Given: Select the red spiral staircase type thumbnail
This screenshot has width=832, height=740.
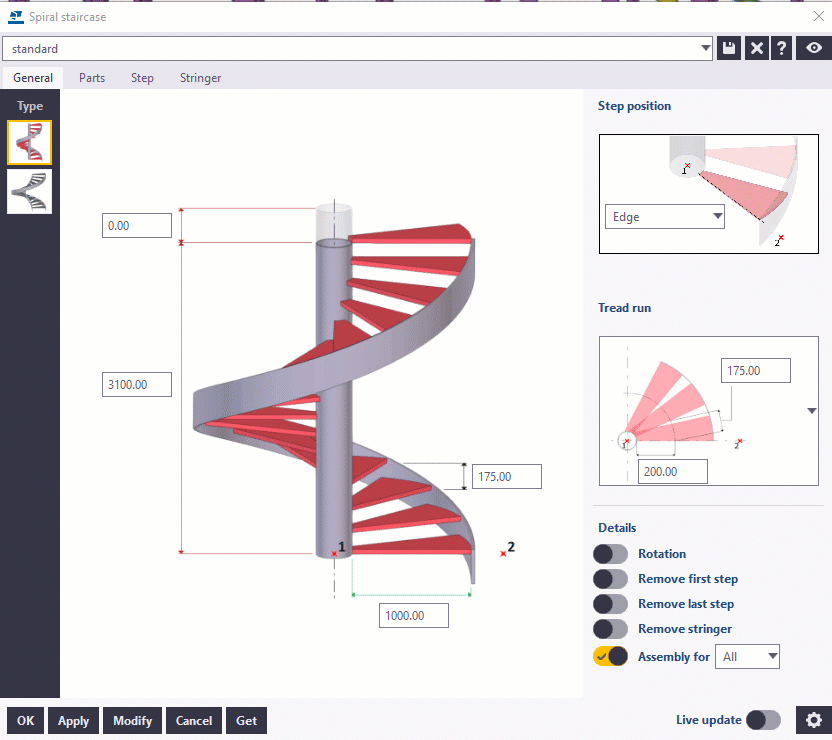Looking at the screenshot, I should click(30, 142).
